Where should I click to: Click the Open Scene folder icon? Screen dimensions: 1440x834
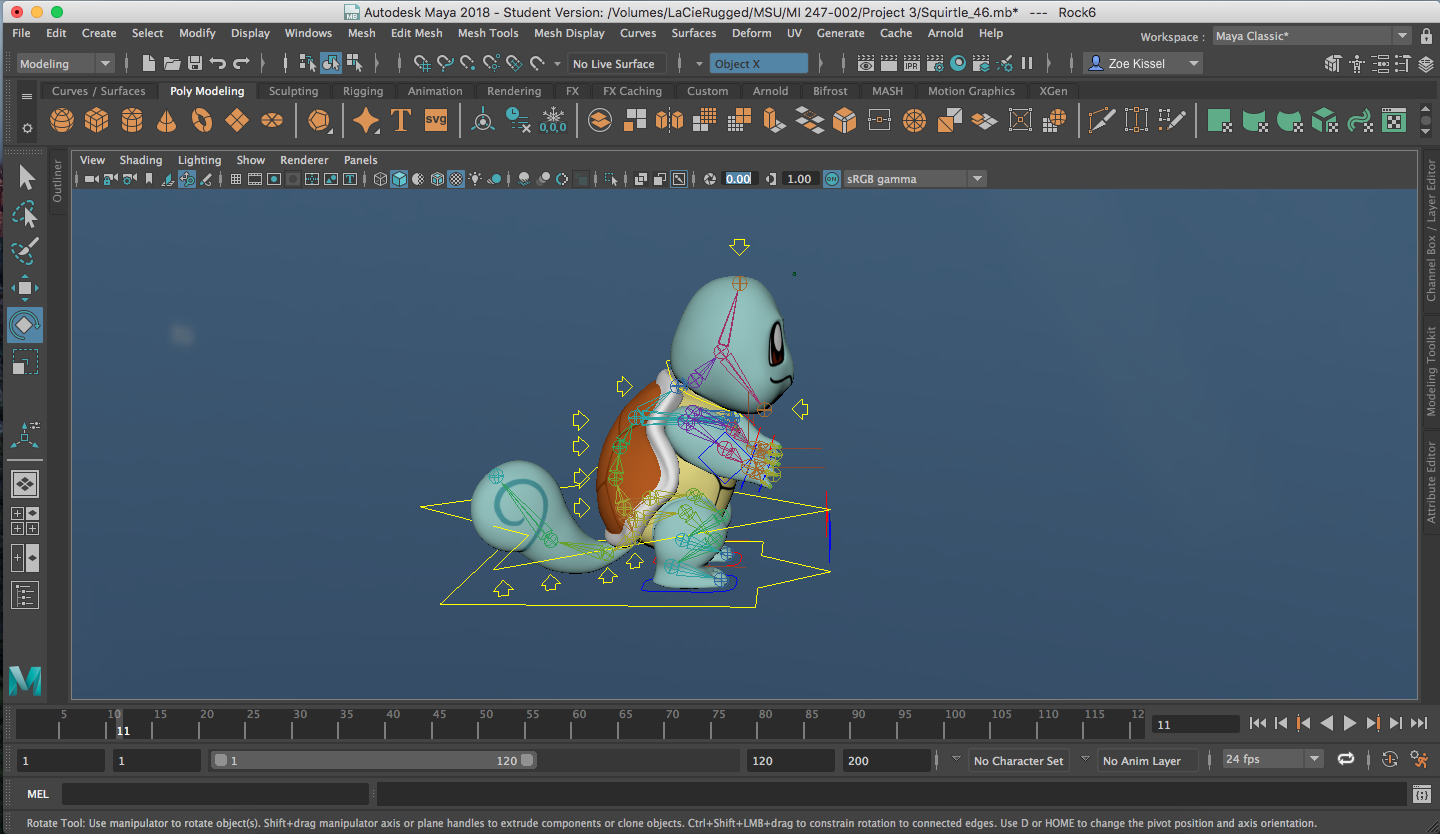172,63
